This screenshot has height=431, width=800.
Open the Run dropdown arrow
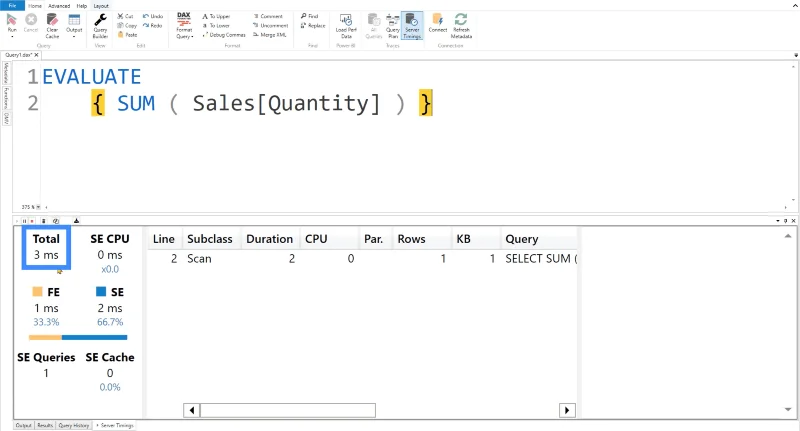(12, 37)
